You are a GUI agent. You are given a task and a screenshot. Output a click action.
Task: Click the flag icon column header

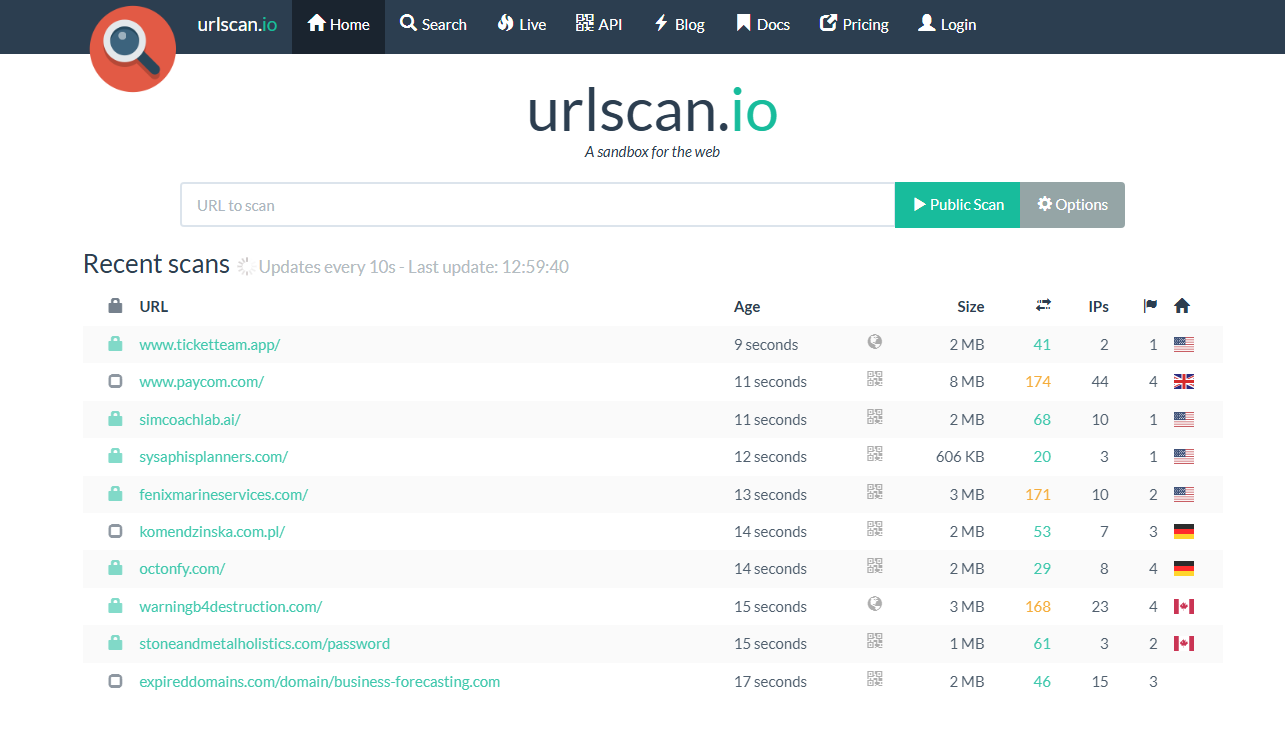tap(1150, 305)
